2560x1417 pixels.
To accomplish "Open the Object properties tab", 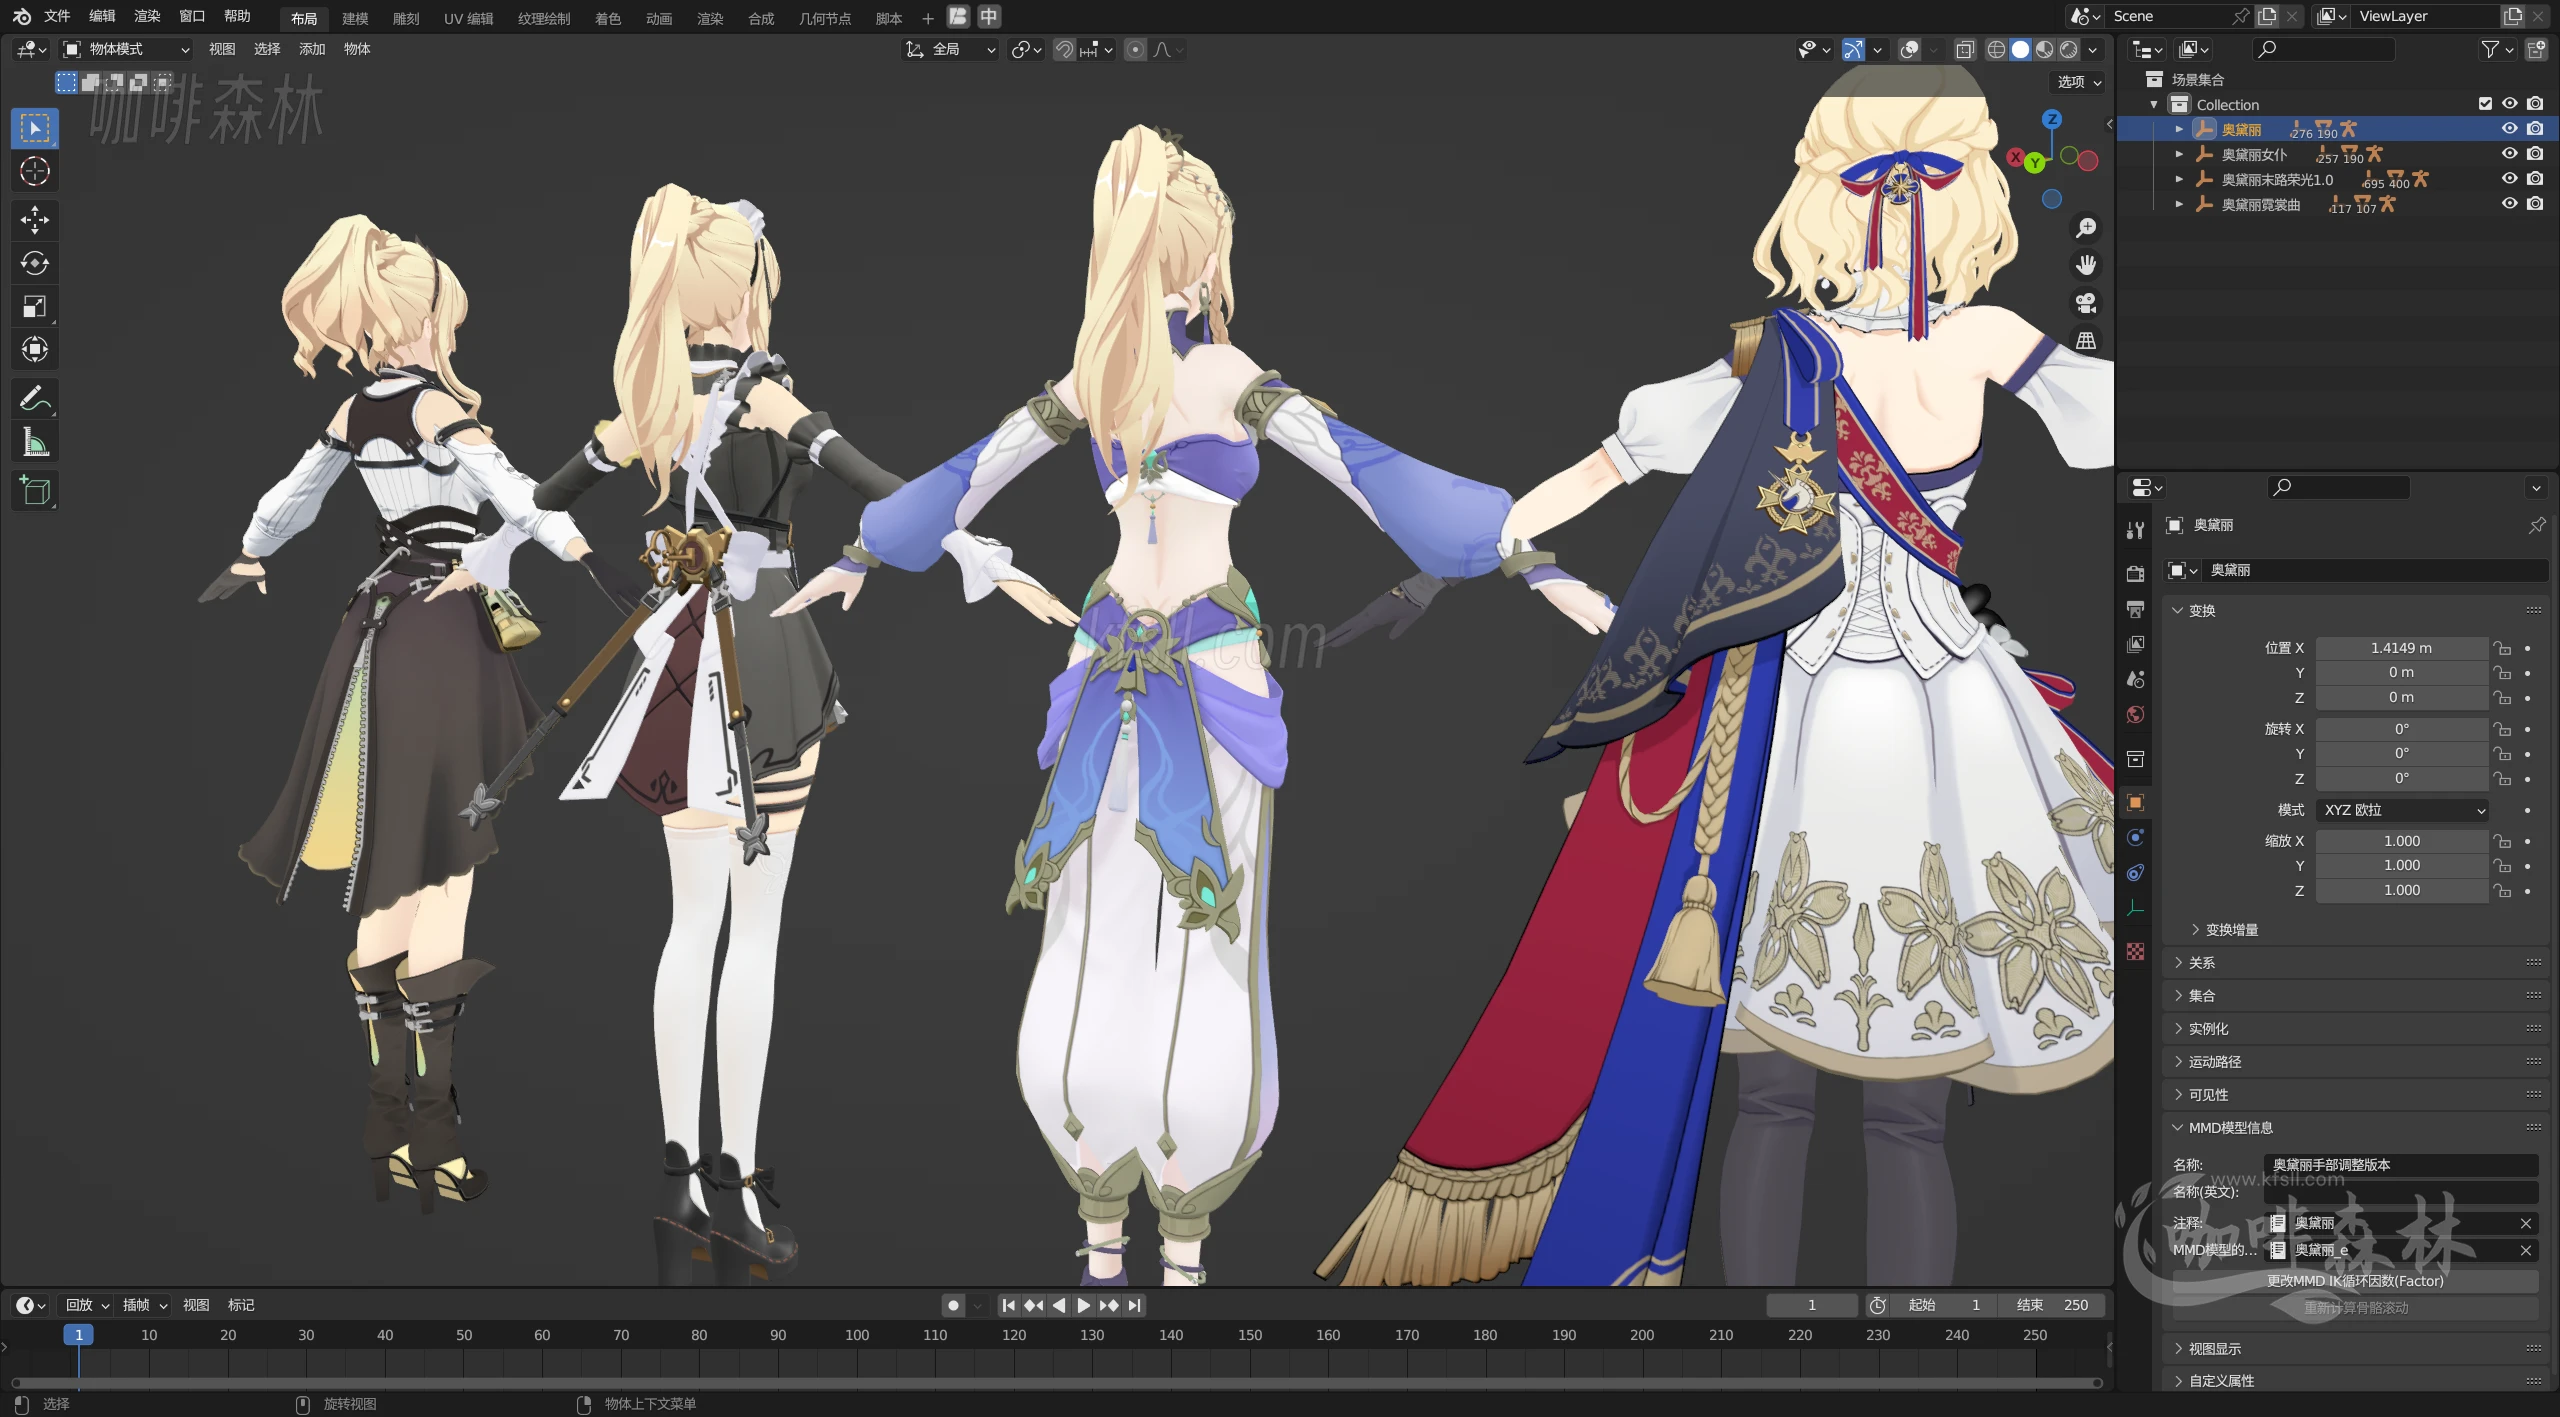I will (x=2135, y=803).
